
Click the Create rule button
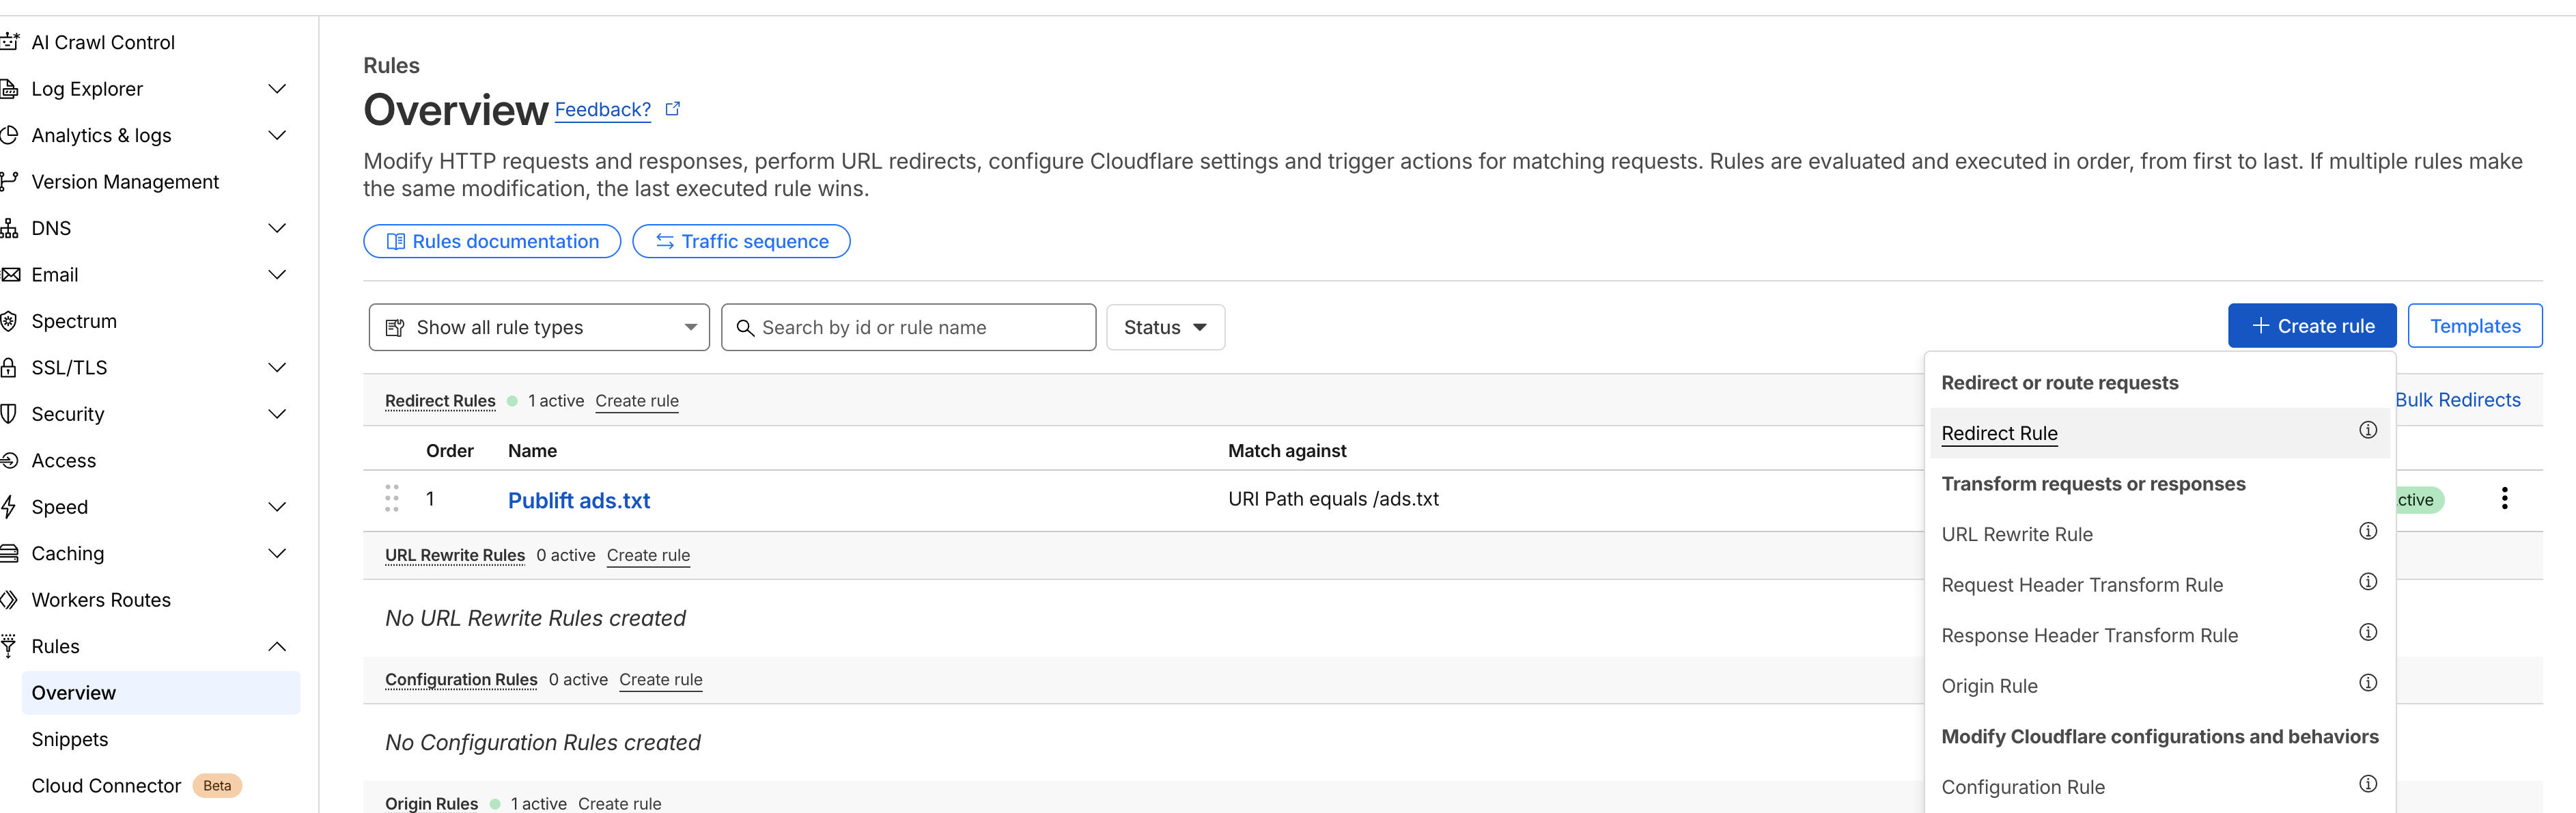point(2311,326)
